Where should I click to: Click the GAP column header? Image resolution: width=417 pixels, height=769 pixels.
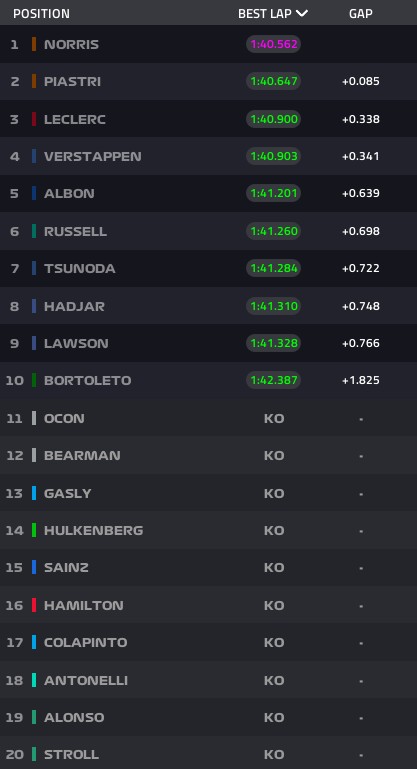coord(361,14)
